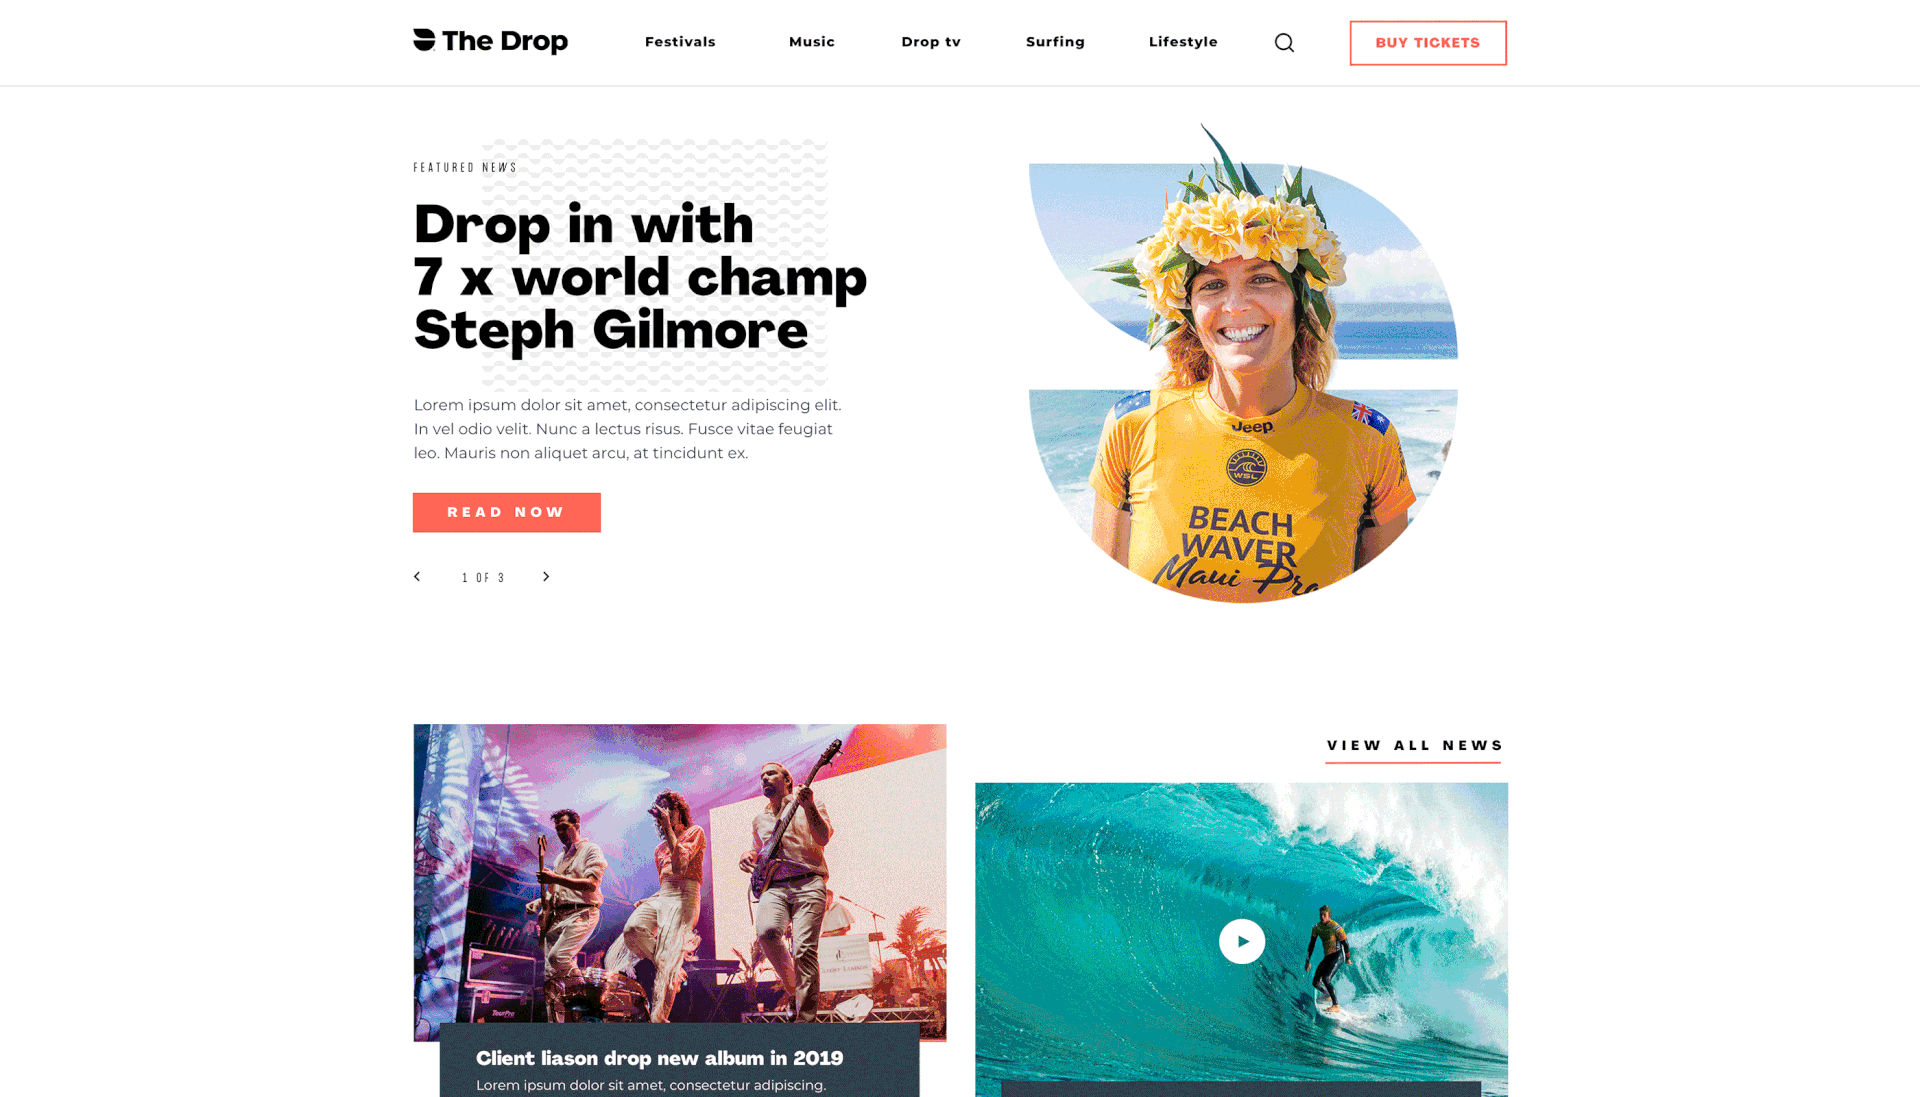The width and height of the screenshot is (1920, 1097).
Task: Click the Buy Tickets button
Action: [1428, 43]
